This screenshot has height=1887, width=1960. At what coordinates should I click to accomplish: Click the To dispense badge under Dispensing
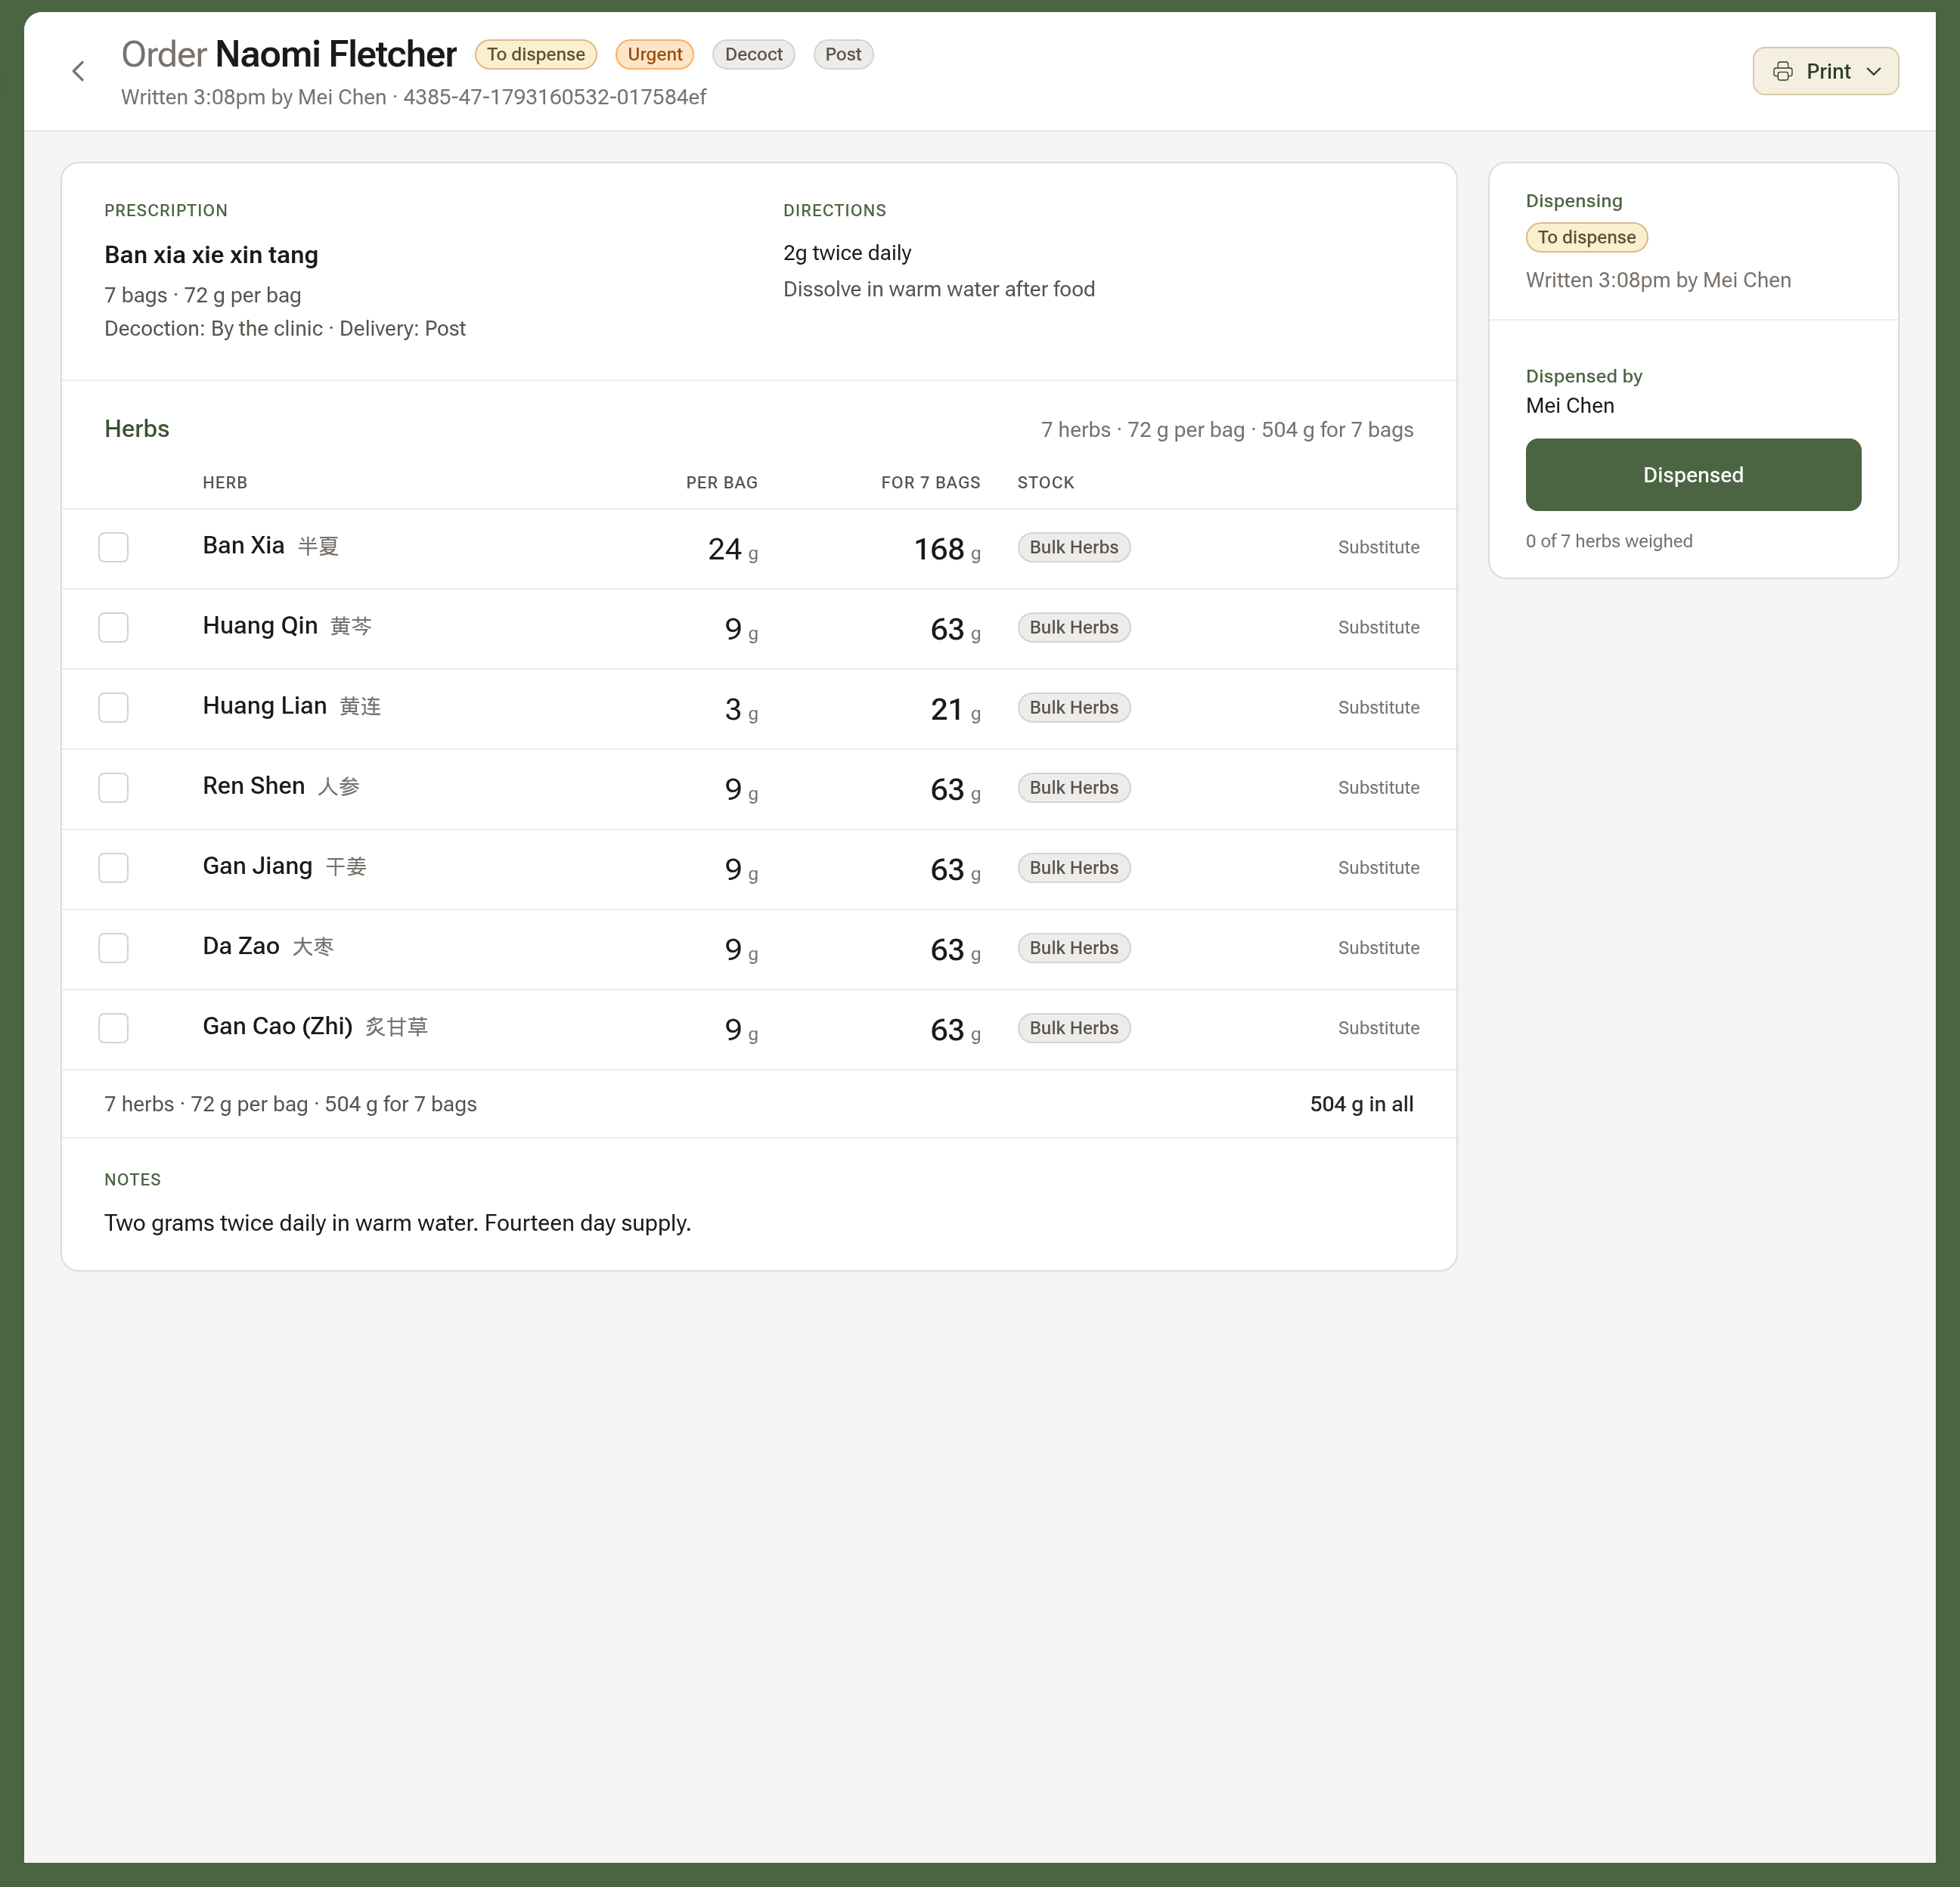pos(1586,237)
